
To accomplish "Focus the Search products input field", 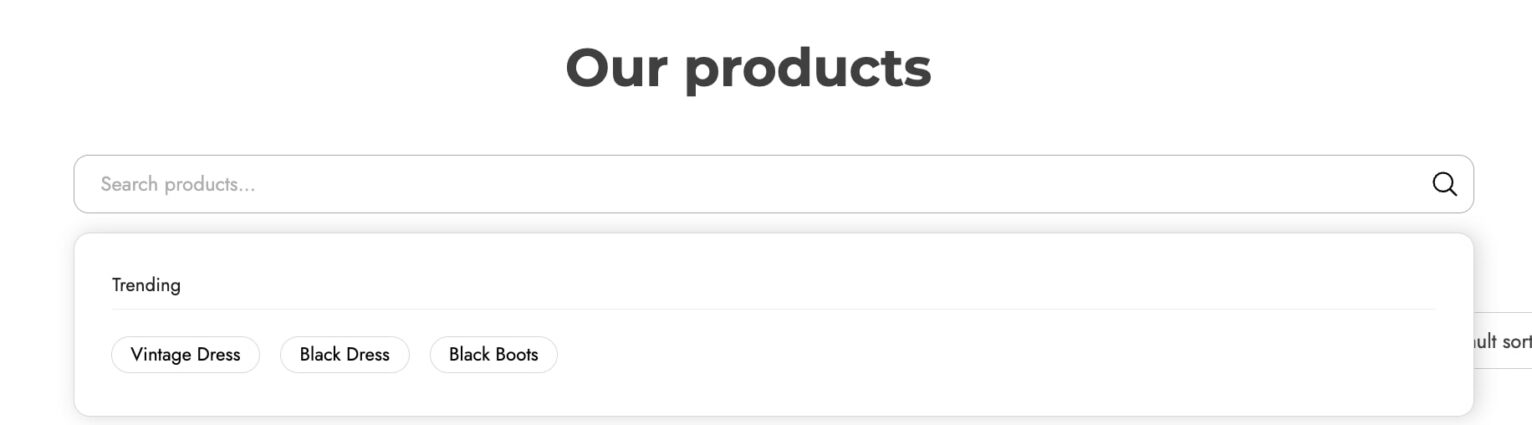I will pyautogui.click(x=773, y=184).
